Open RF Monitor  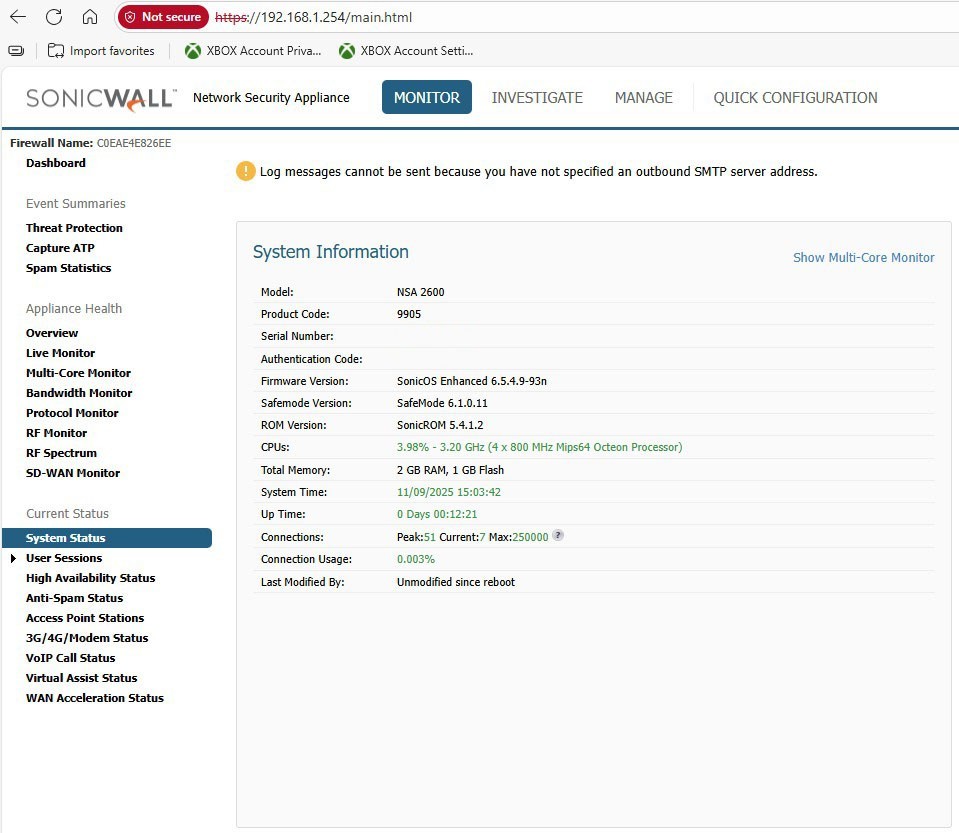pos(56,433)
